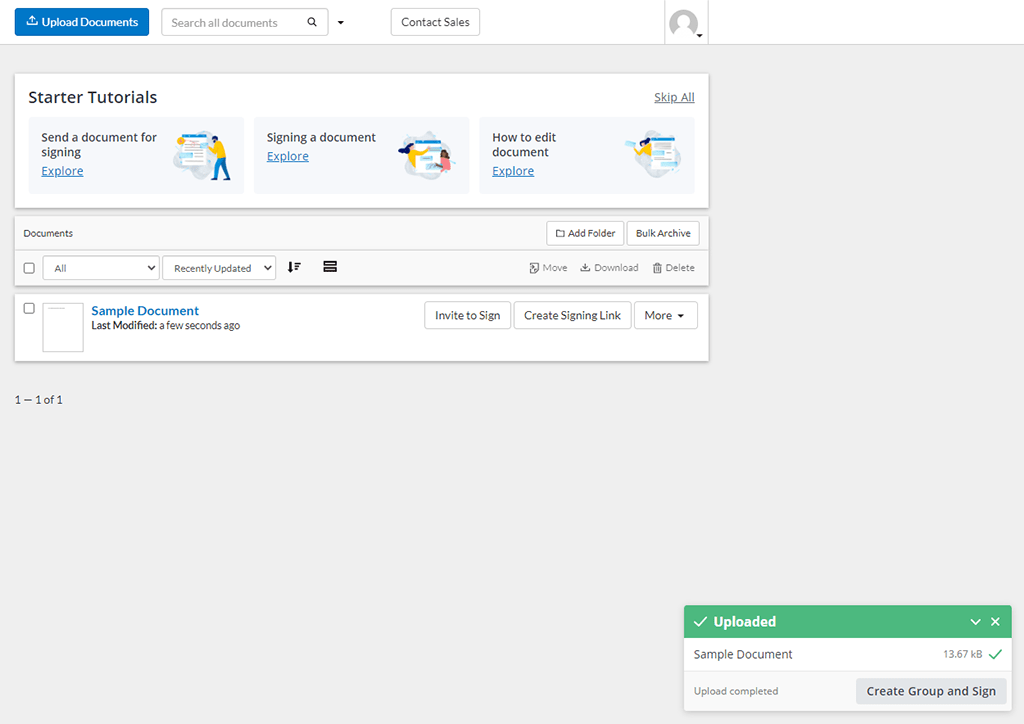
Task: Click Create Signing Link button
Action: click(572, 315)
